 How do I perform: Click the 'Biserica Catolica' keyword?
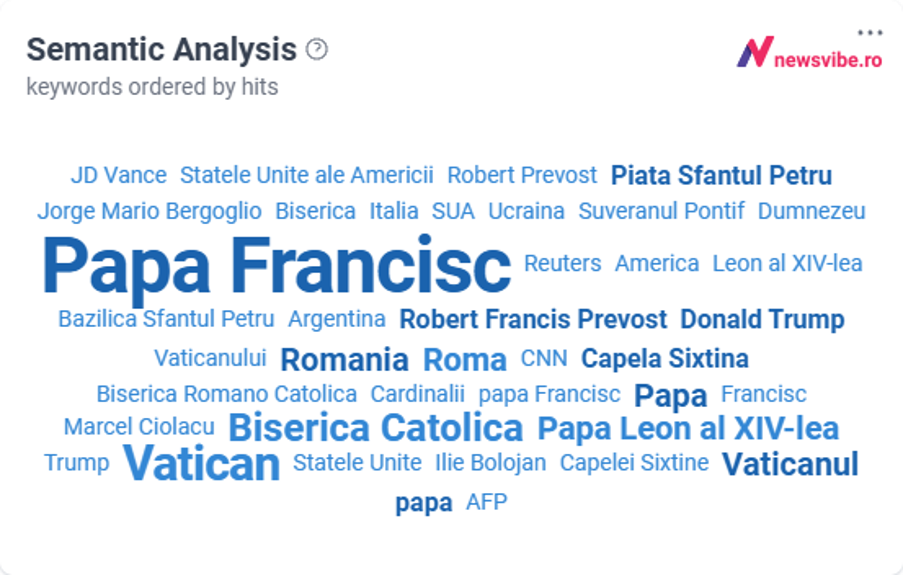point(375,428)
